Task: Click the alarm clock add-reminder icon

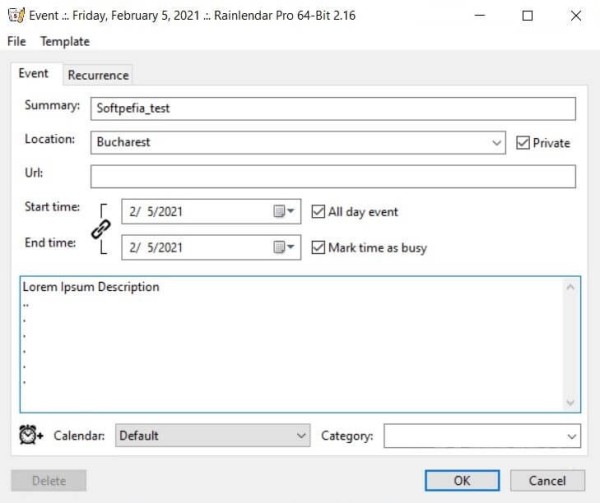Action: 31,435
